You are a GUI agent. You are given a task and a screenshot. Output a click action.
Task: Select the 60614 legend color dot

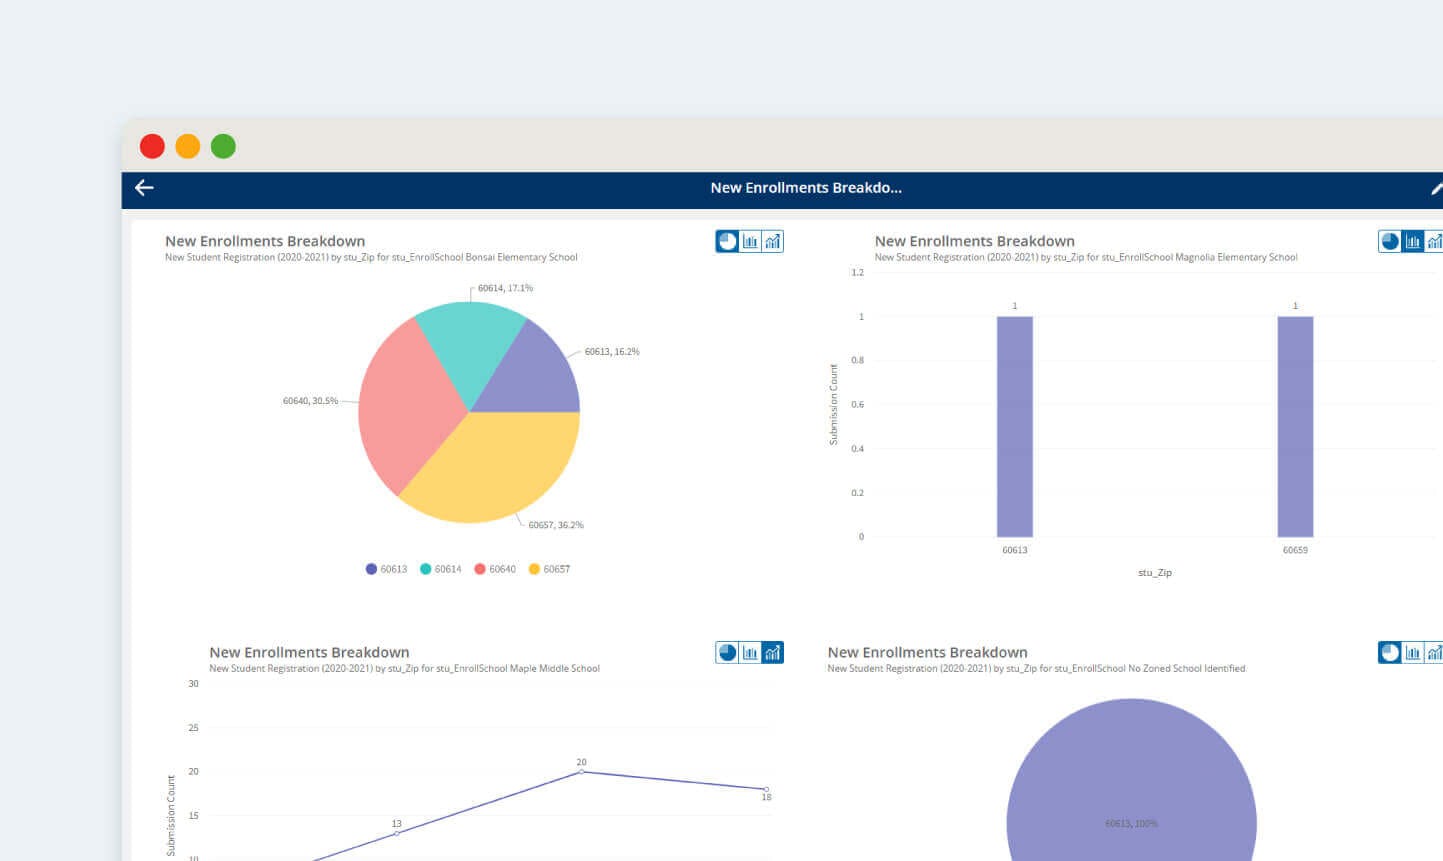pos(424,568)
